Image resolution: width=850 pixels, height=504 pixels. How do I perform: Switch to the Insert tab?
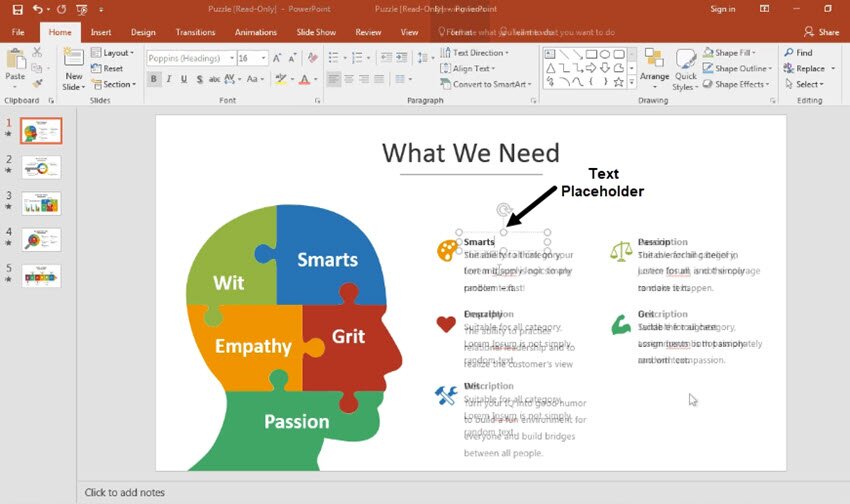pos(101,32)
